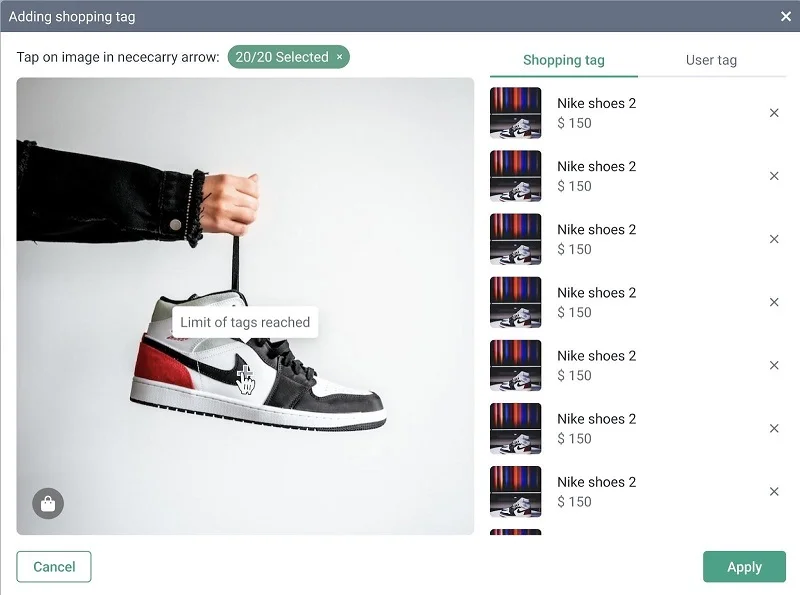The image size is (800, 595).
Task: Click the shopping bag icon on the image
Action: tap(48, 503)
